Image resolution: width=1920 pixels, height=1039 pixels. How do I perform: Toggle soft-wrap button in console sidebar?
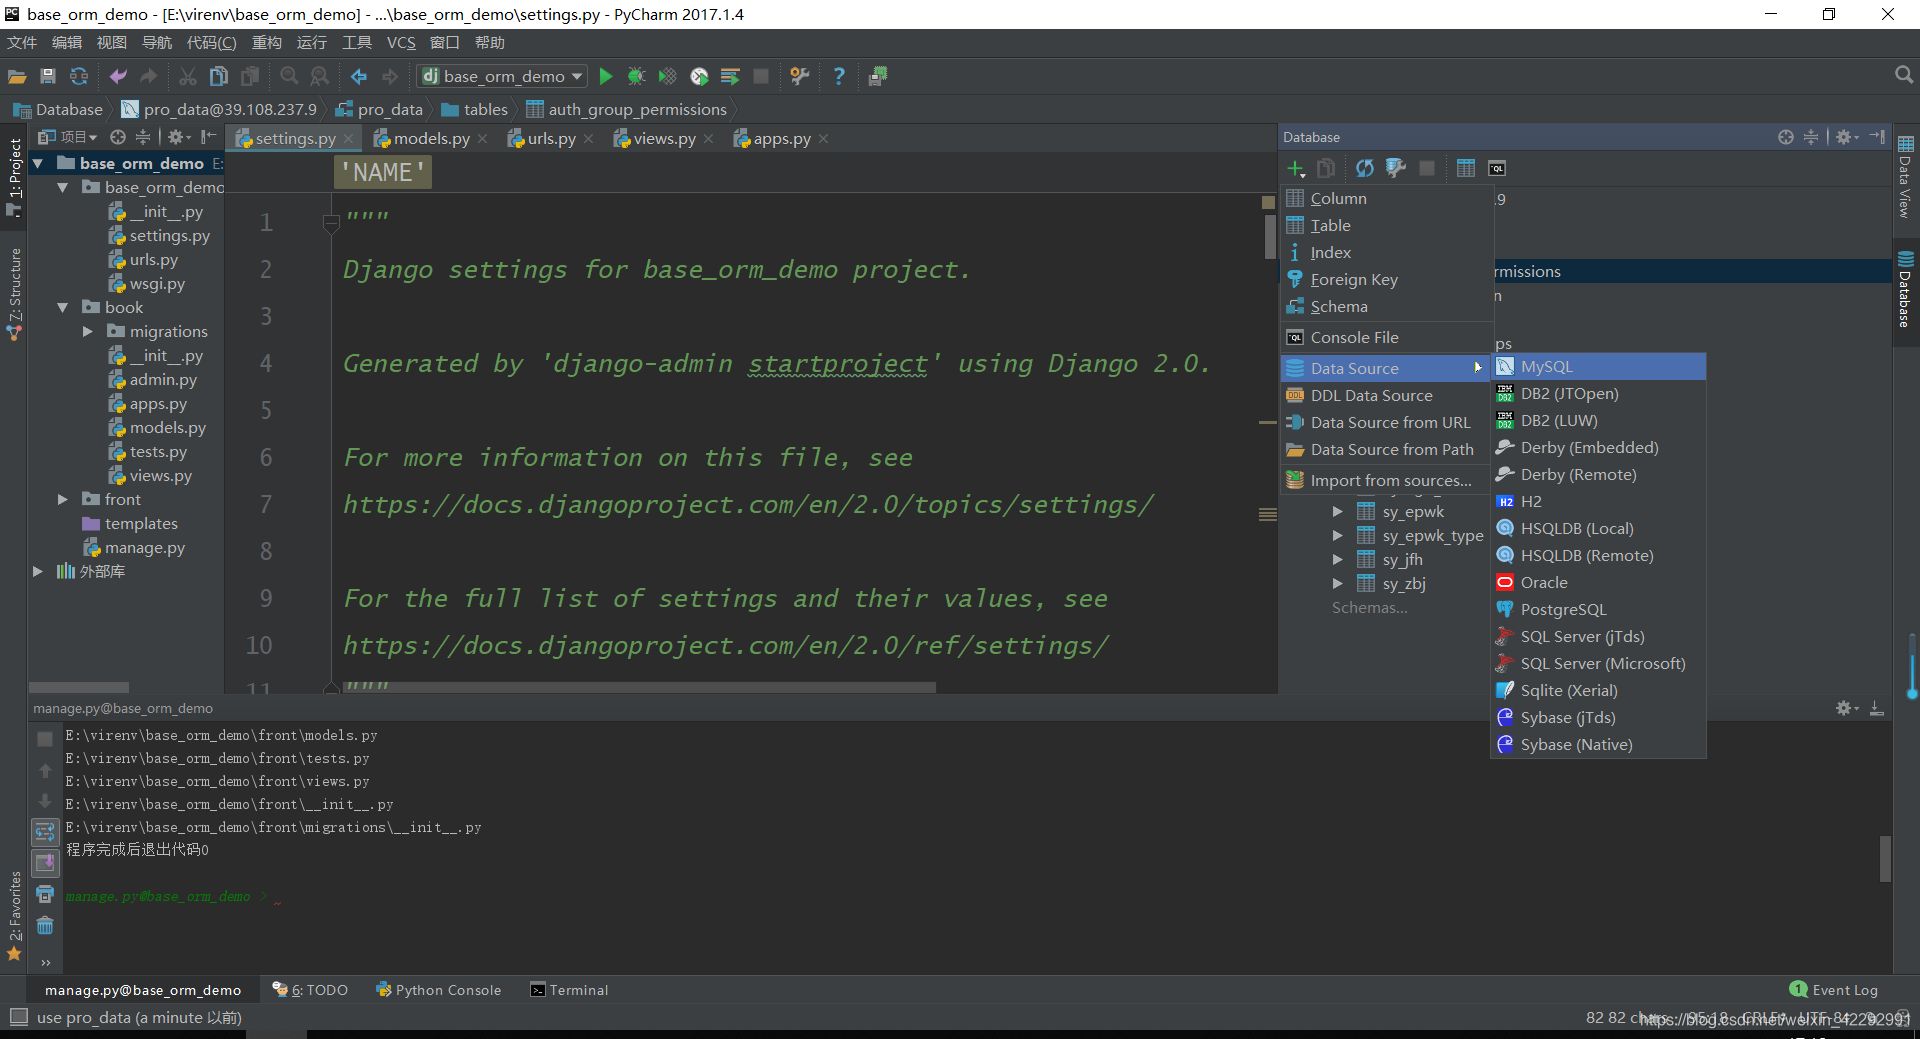click(45, 831)
